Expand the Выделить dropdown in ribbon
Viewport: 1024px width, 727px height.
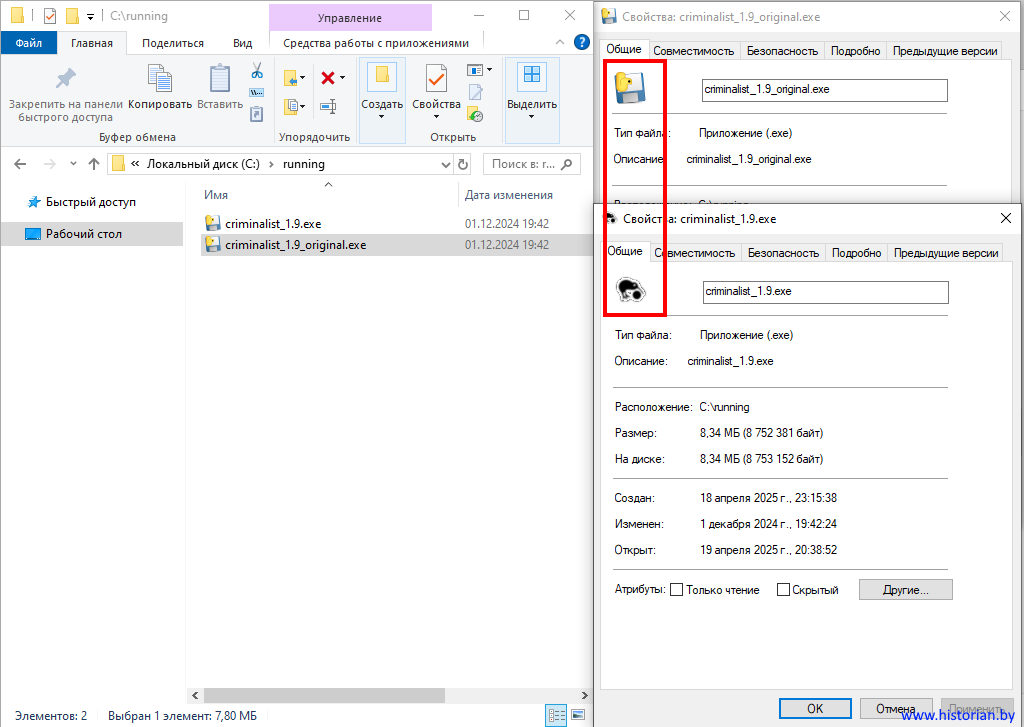pyautogui.click(x=531, y=116)
